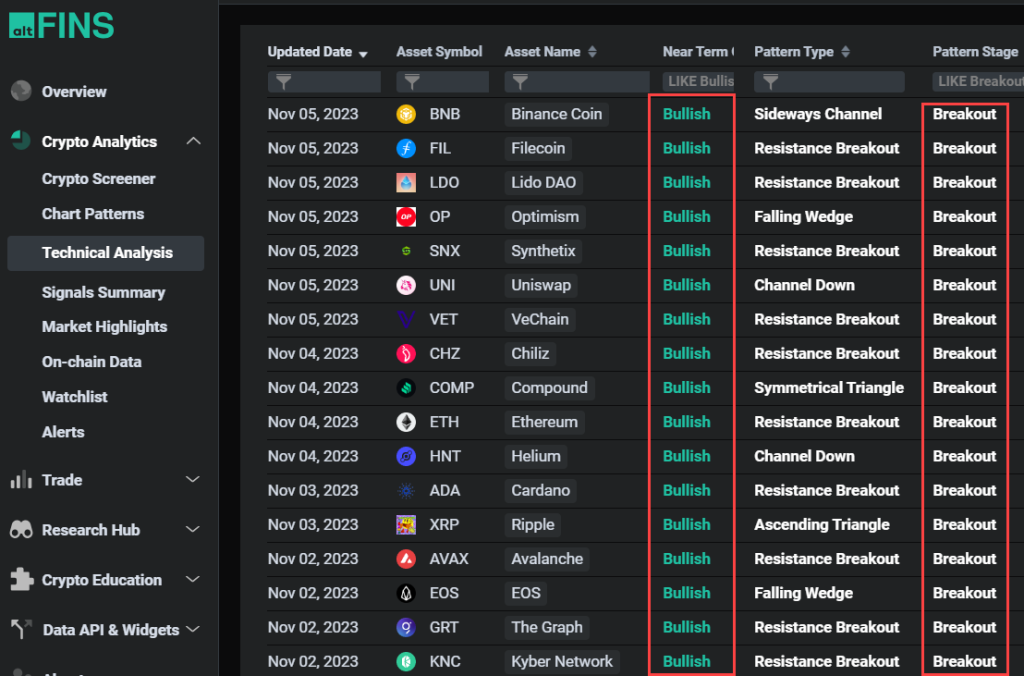Screen dimensions: 1024x676
Task: Select the Overview sidebar icon
Action: pos(20,91)
